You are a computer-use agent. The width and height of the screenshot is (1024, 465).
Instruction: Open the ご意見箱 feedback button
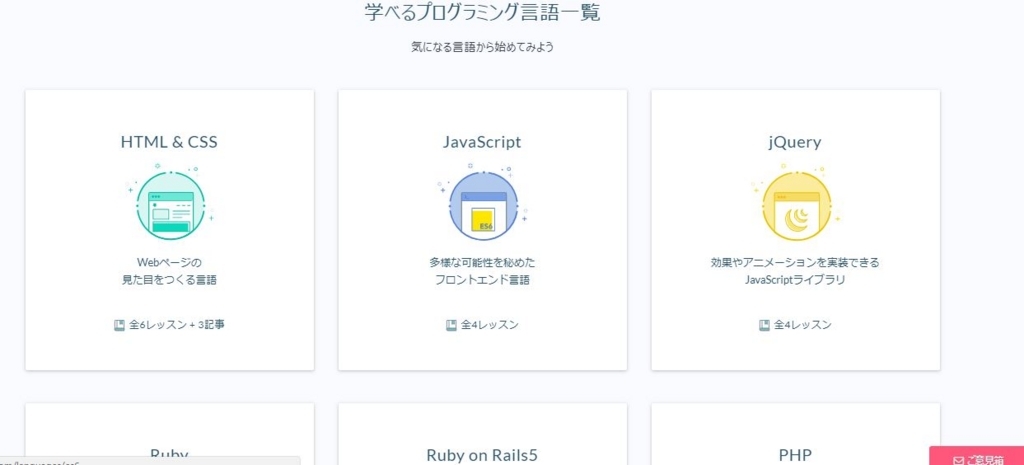[976, 456]
